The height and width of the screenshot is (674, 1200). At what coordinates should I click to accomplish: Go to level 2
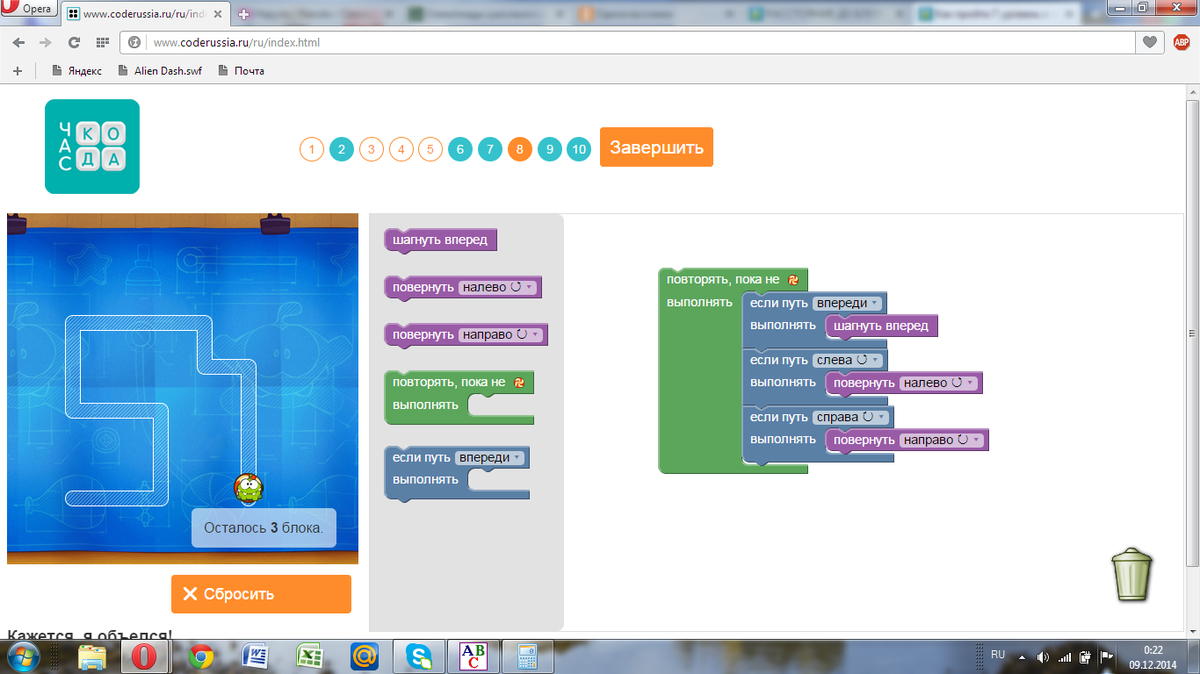tap(341, 150)
